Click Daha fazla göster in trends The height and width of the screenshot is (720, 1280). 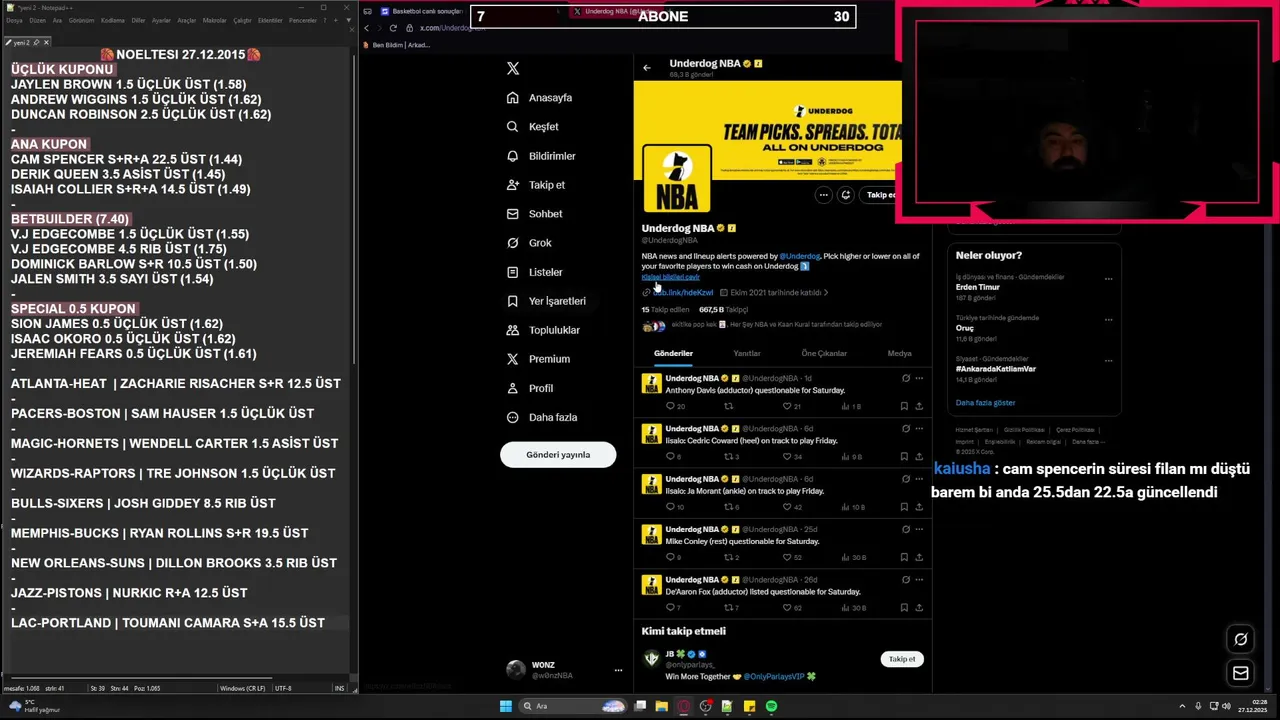pos(985,403)
